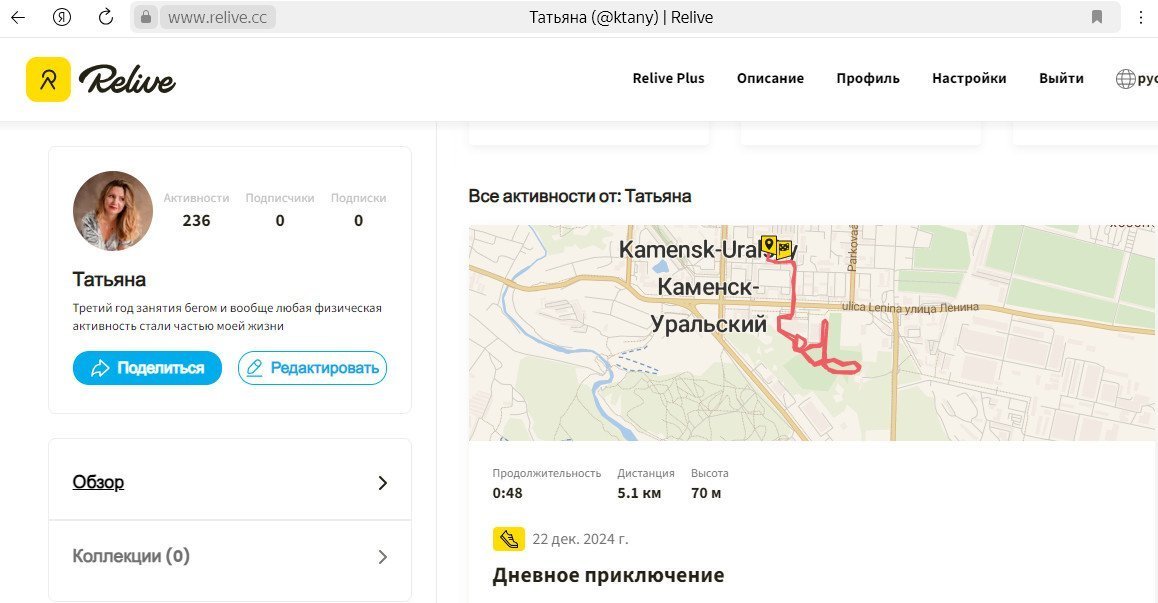The image size is (1158, 603).
Task: Reload the page with refresh icon
Action: pos(106,17)
